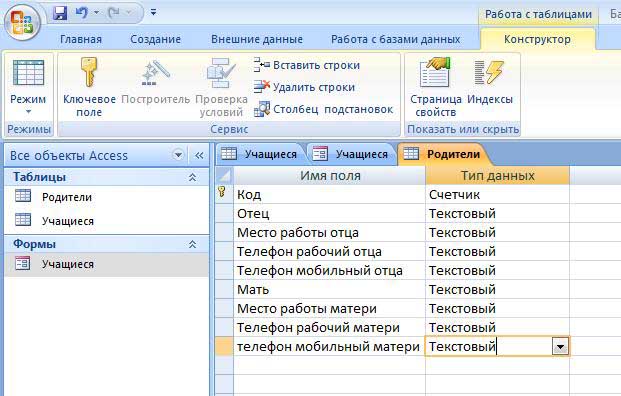The image size is (621, 396).
Task: Click the телефон мобильный матери field cell
Action: point(330,346)
